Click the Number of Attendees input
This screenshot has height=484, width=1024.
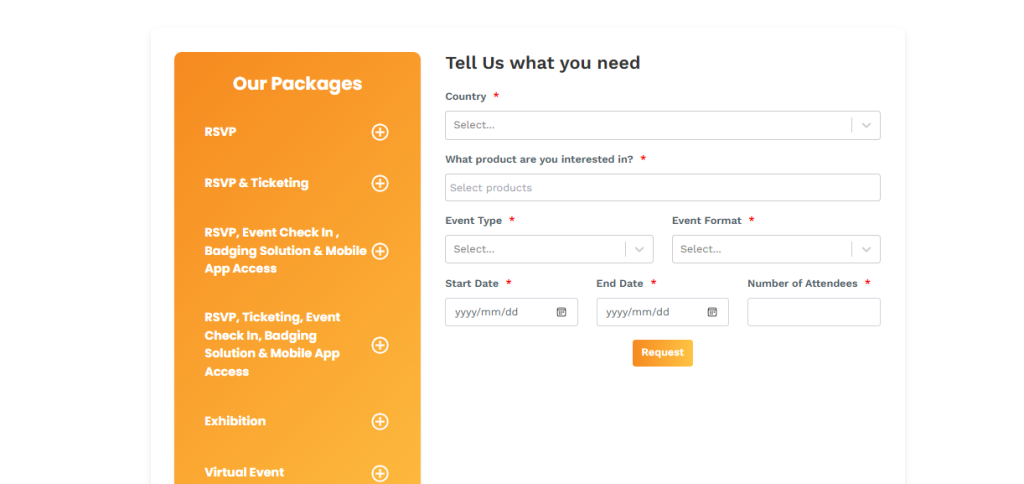point(813,312)
